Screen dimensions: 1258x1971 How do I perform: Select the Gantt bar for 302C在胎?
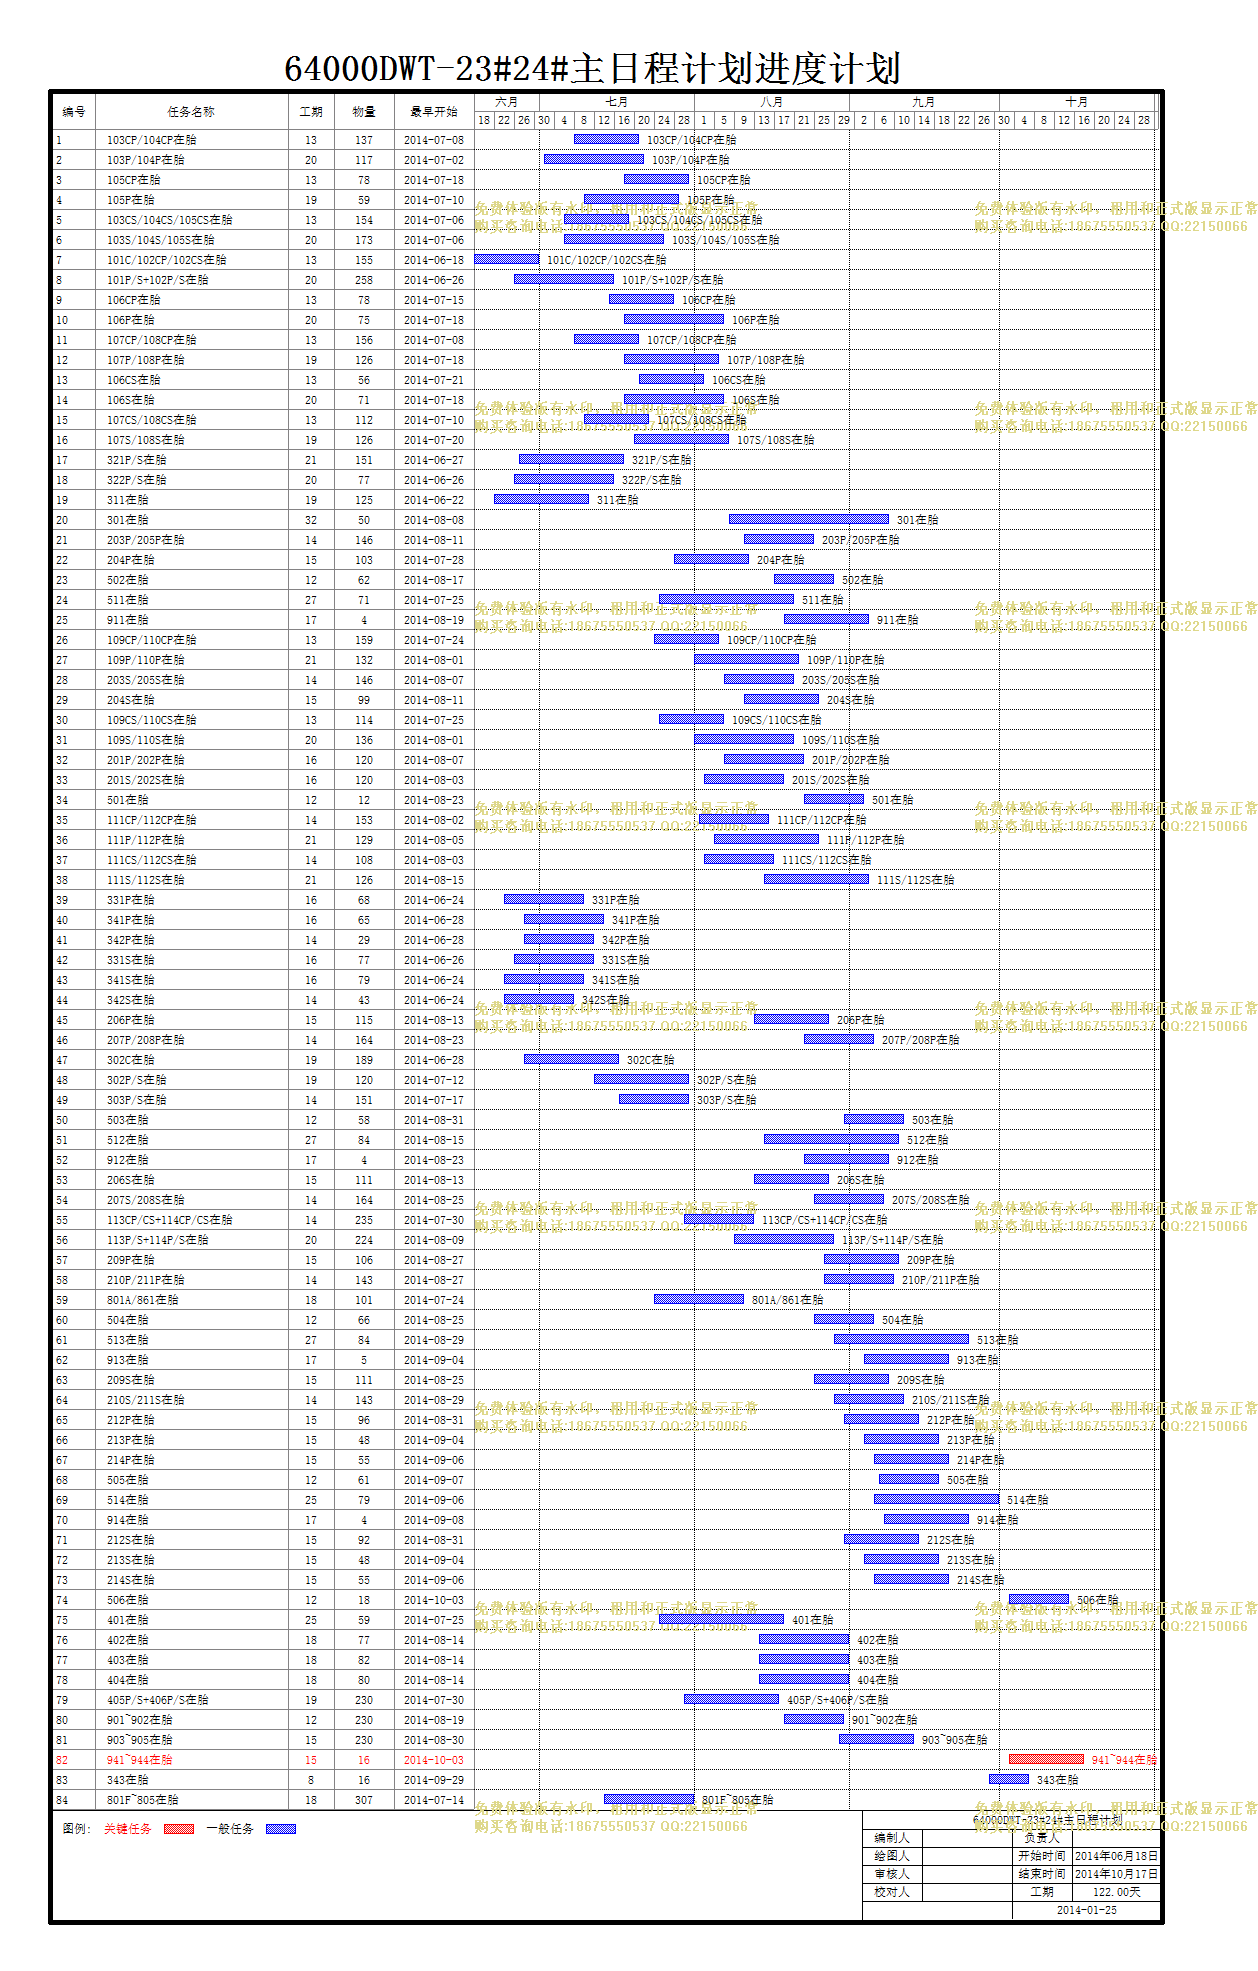coord(571,1059)
